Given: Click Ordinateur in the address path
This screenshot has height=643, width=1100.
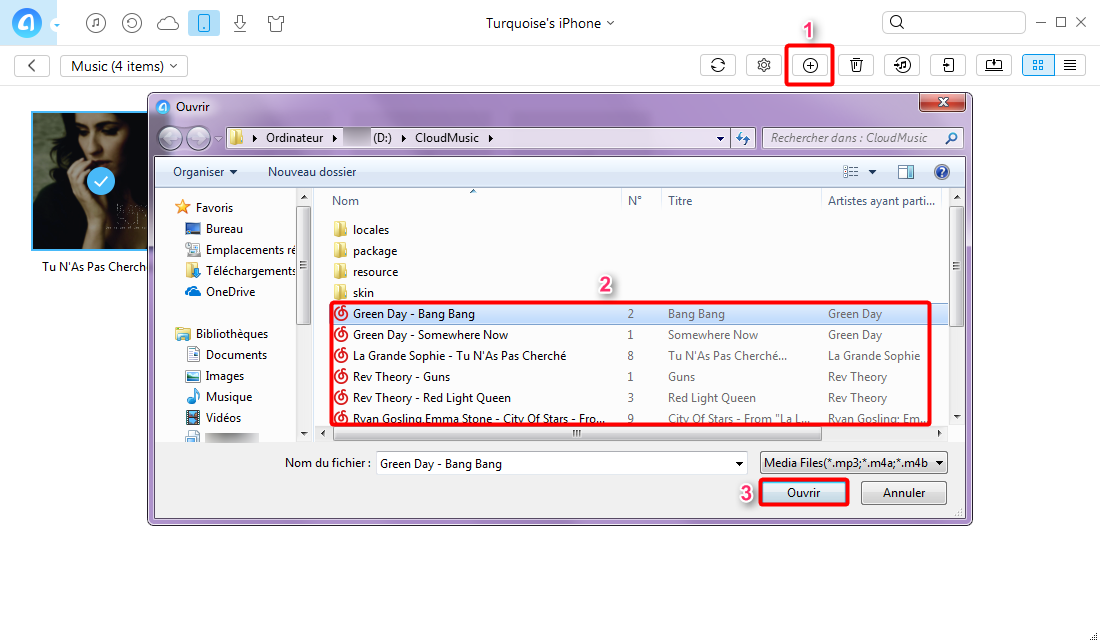Looking at the screenshot, I should (295, 138).
